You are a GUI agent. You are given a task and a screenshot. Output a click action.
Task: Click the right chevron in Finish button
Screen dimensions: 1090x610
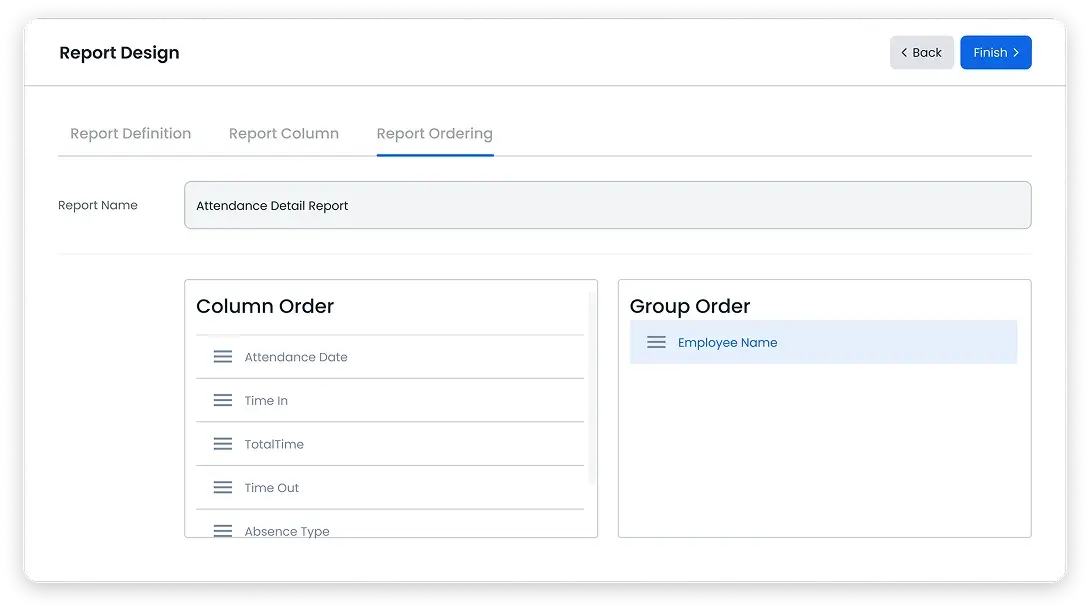[1016, 53]
